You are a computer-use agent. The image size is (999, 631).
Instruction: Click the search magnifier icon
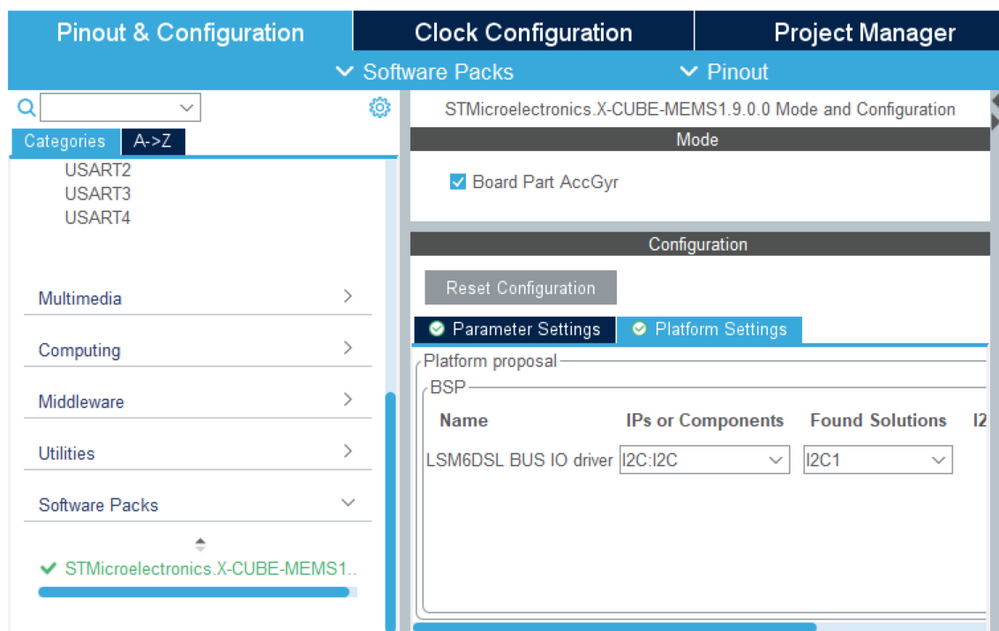(26, 107)
